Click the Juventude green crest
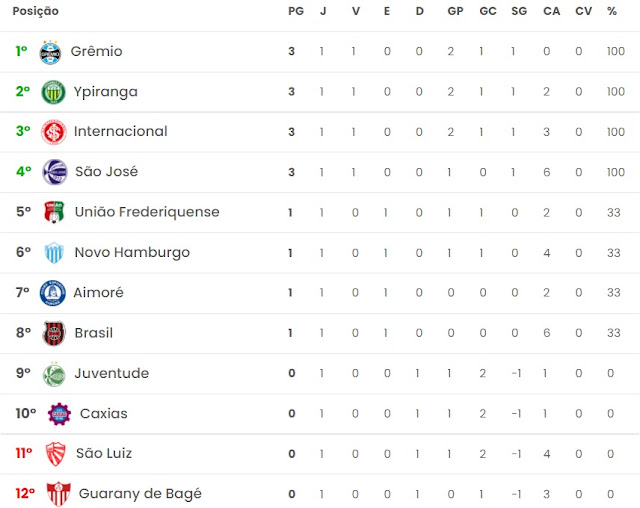This screenshot has width=640, height=508. coord(54,374)
